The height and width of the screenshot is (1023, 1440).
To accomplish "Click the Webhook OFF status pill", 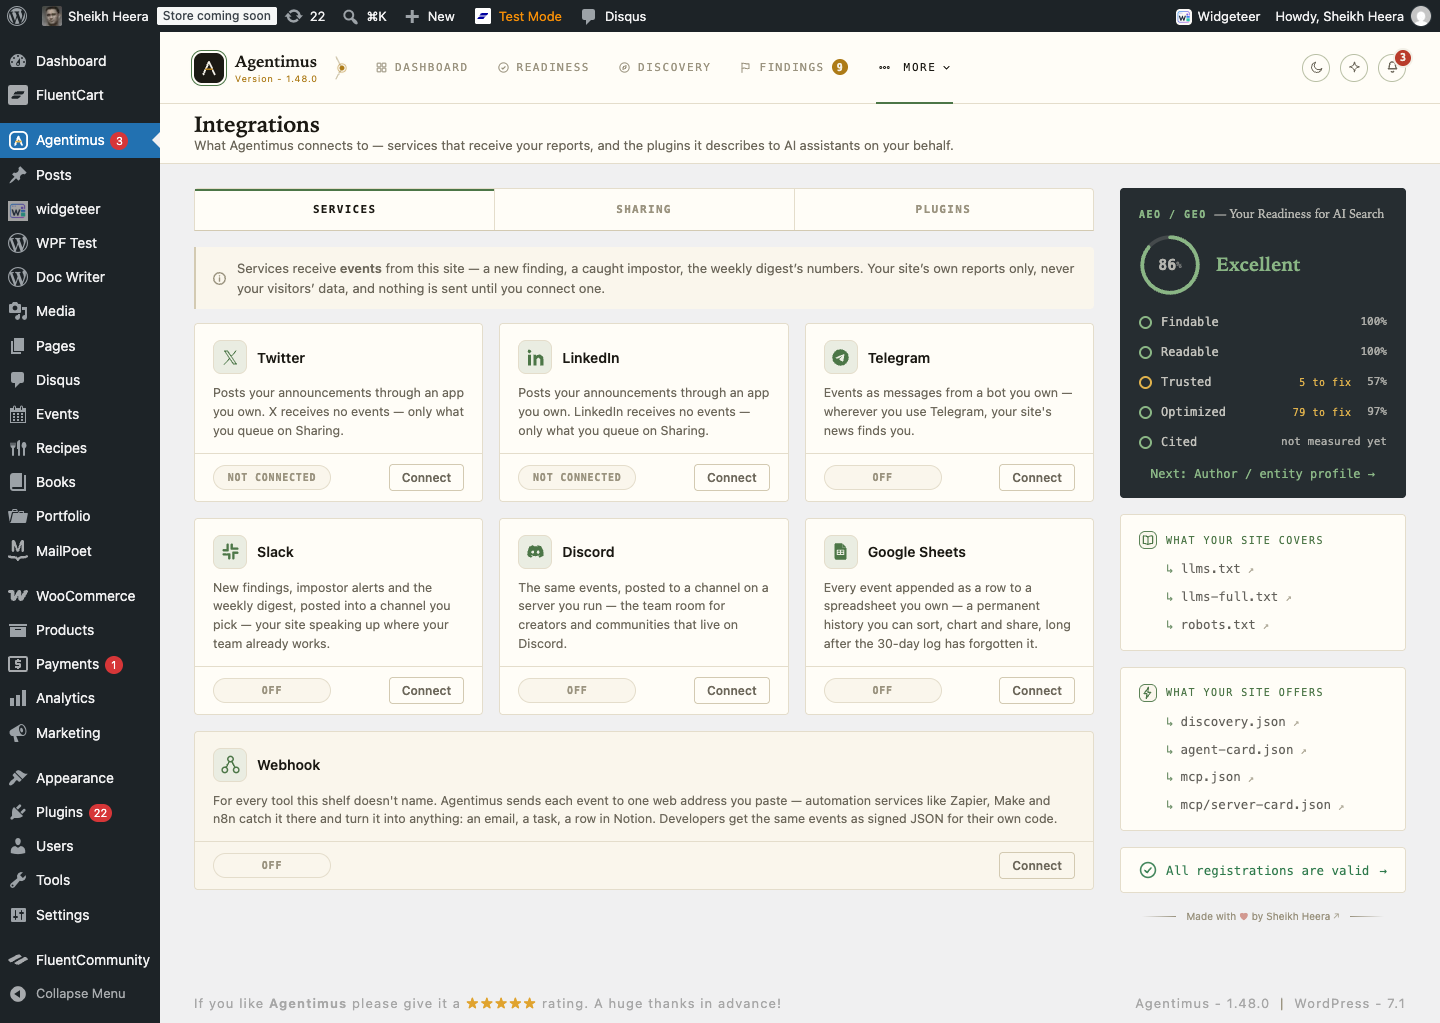I will tap(272, 866).
